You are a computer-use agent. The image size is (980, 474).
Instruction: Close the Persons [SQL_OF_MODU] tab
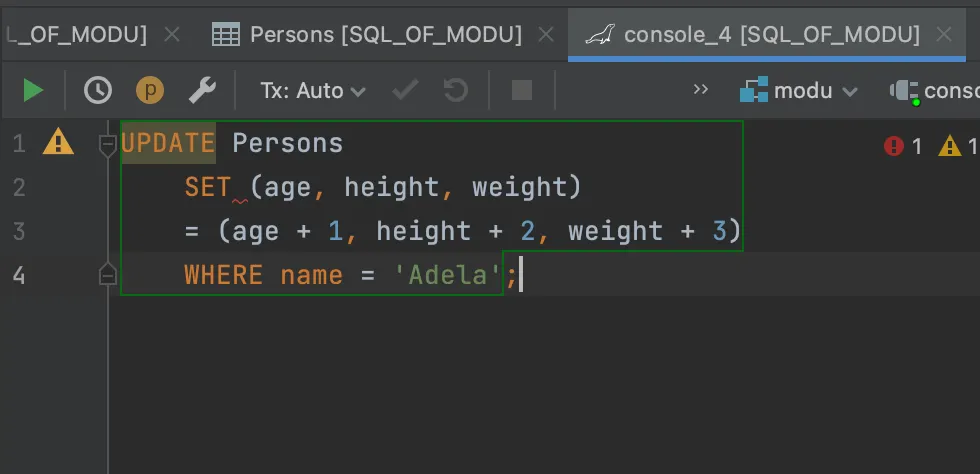[546, 35]
